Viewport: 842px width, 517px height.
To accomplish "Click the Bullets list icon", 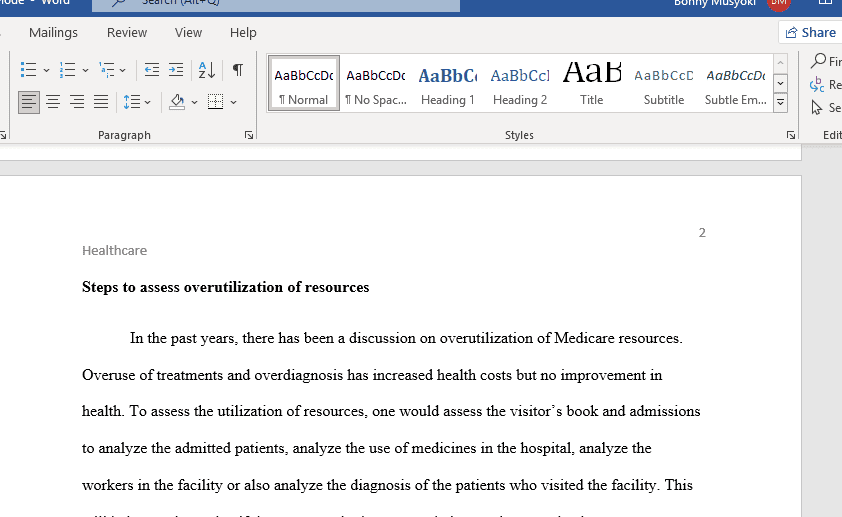I will point(28,70).
